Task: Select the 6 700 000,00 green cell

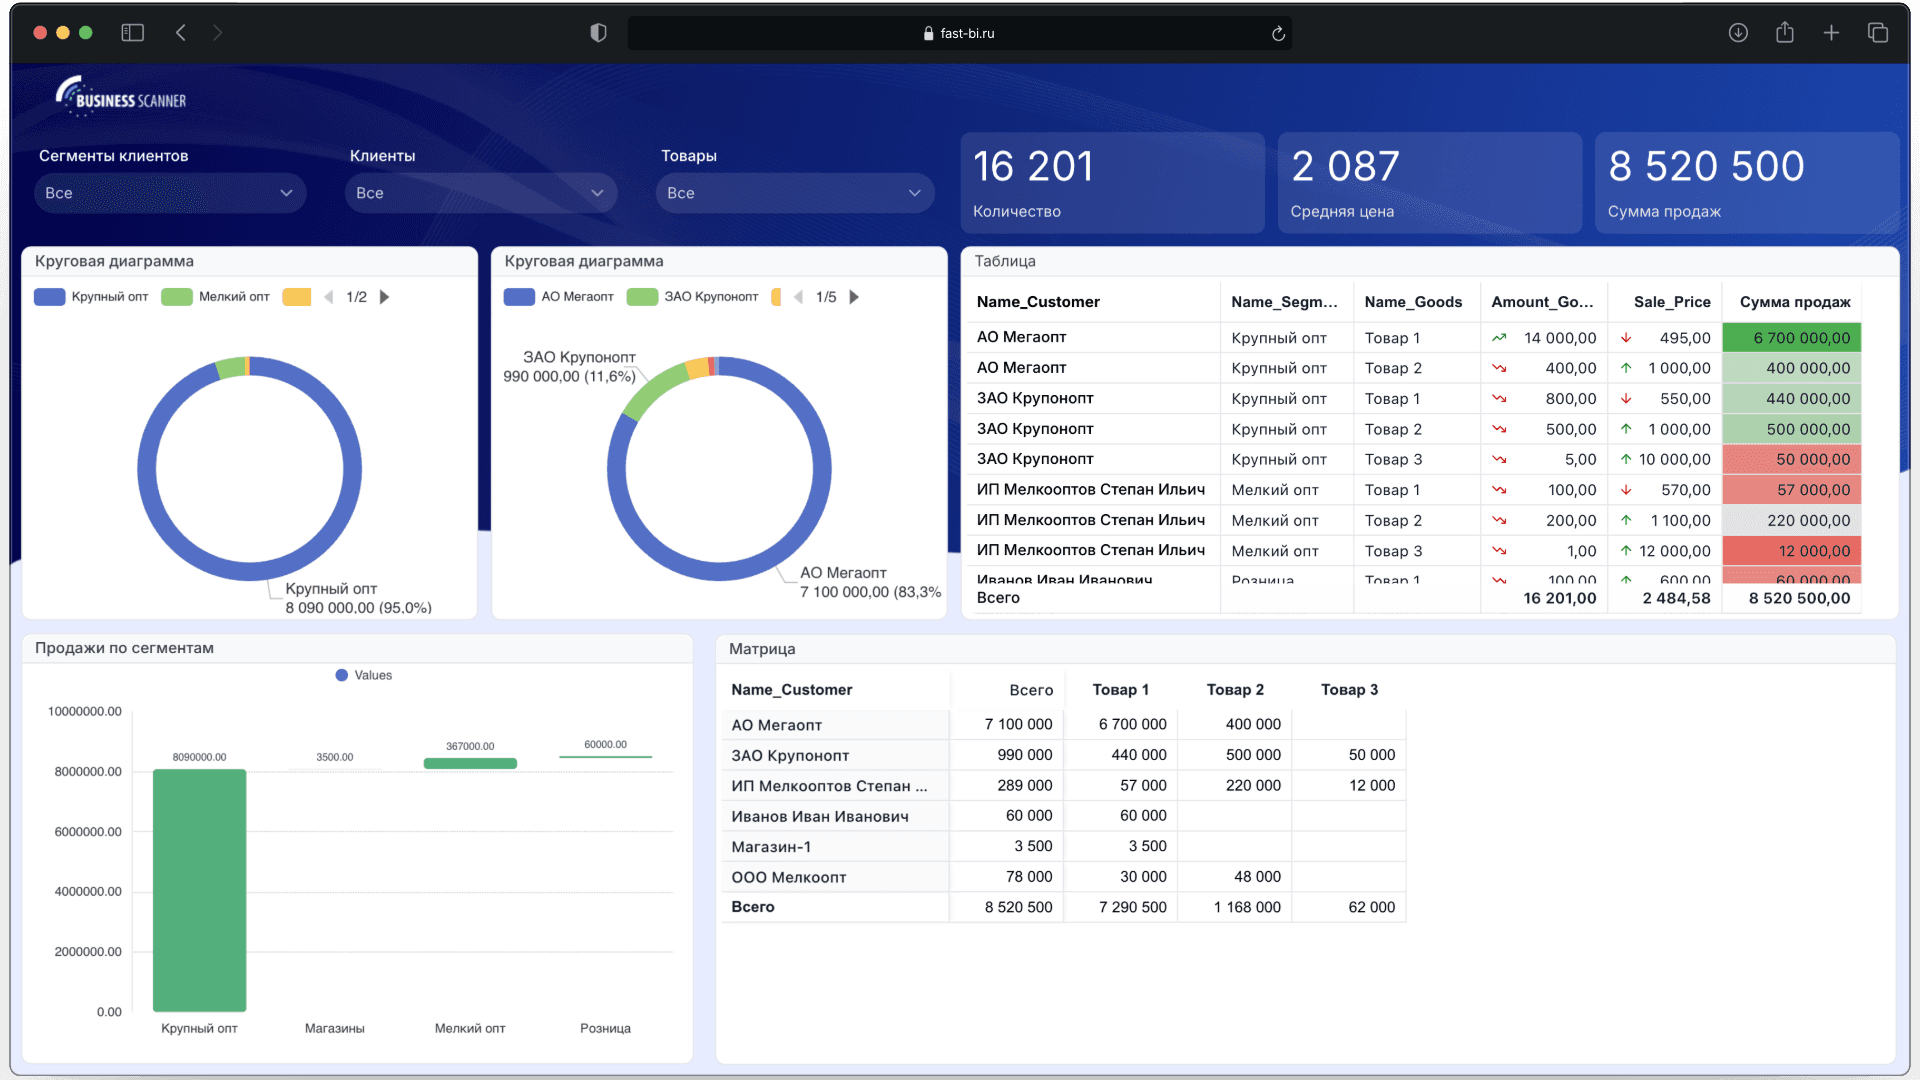Action: point(1792,338)
